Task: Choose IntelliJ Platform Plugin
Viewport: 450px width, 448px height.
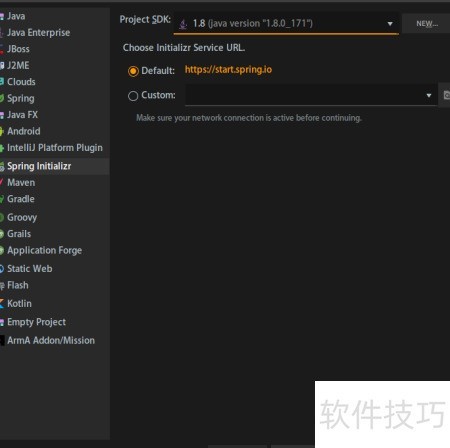Action: pyautogui.click(x=55, y=148)
